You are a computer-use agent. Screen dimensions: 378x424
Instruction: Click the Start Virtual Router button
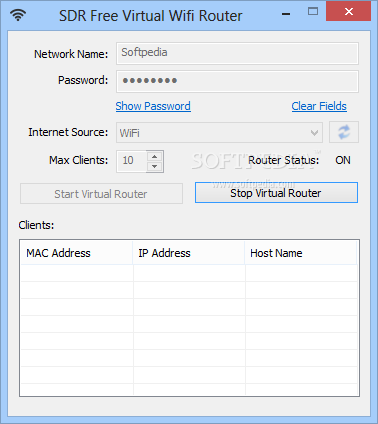click(x=101, y=194)
